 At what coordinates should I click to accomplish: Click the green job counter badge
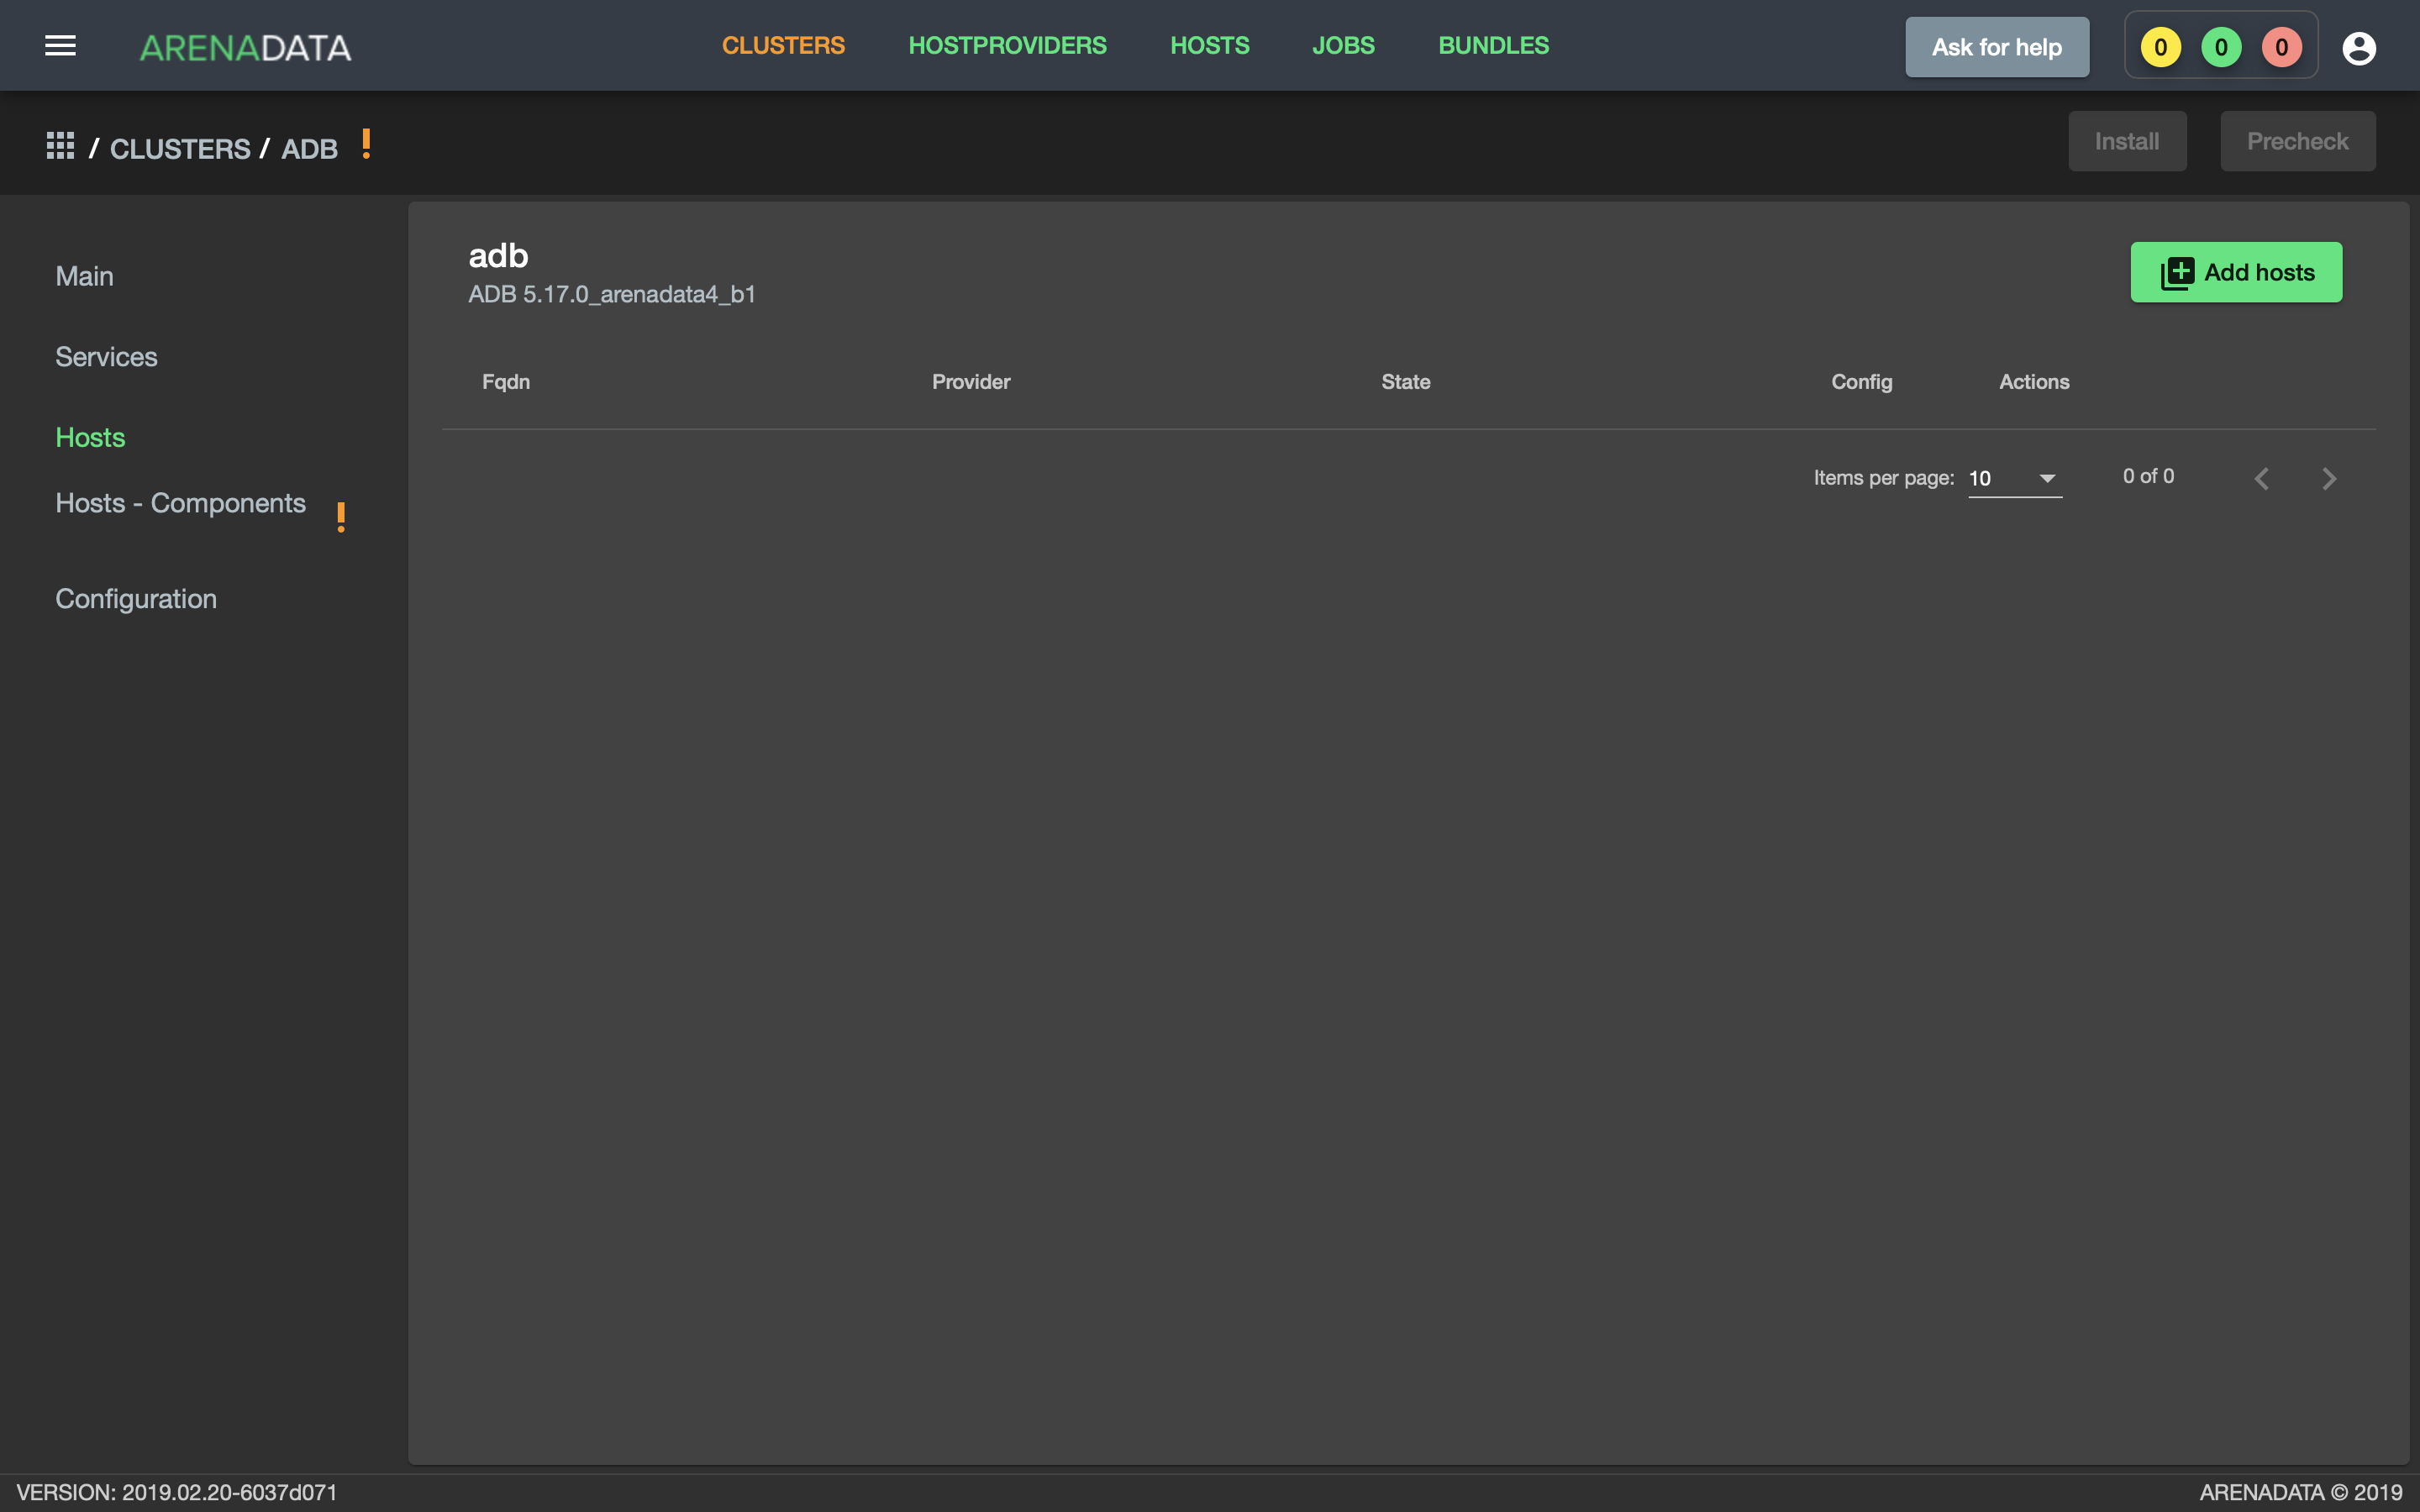click(x=2220, y=47)
